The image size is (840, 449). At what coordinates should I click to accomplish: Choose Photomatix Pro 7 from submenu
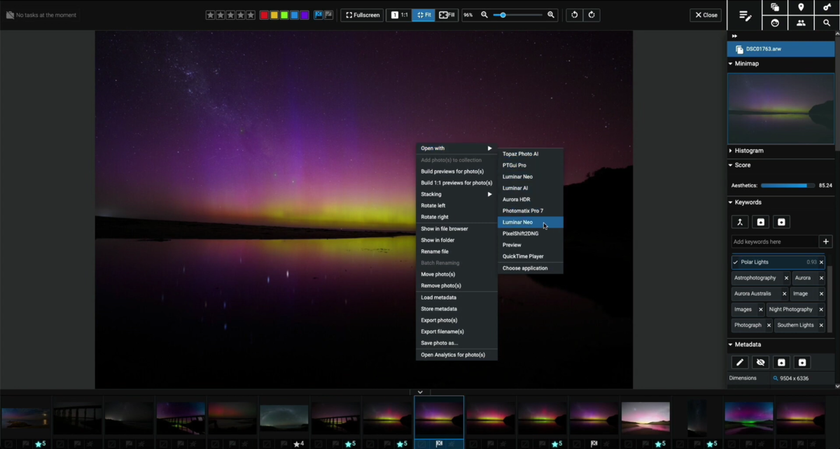tap(530, 211)
